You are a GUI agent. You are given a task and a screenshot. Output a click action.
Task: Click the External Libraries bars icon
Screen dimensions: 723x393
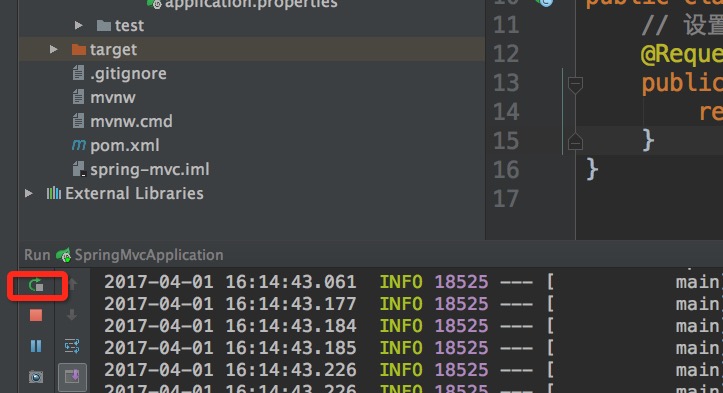tap(53, 193)
